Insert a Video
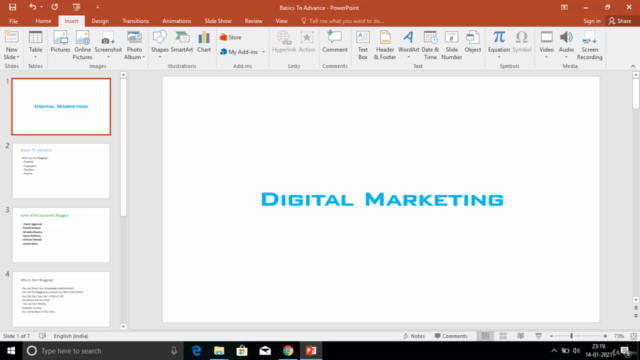The image size is (640, 360). [x=546, y=44]
